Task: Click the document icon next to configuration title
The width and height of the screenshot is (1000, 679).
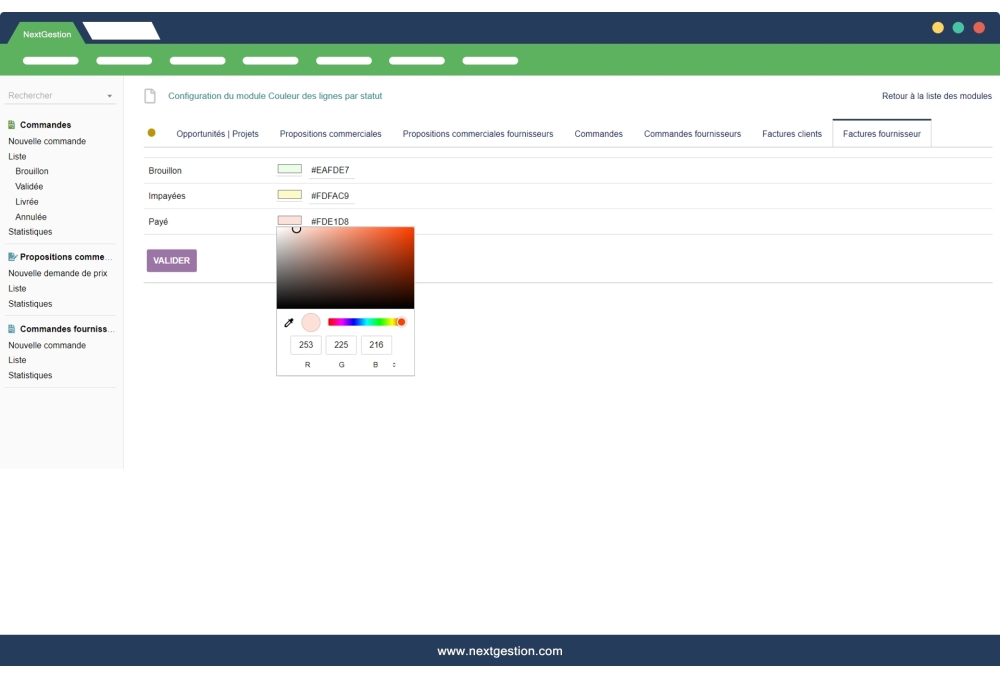Action: click(x=150, y=95)
